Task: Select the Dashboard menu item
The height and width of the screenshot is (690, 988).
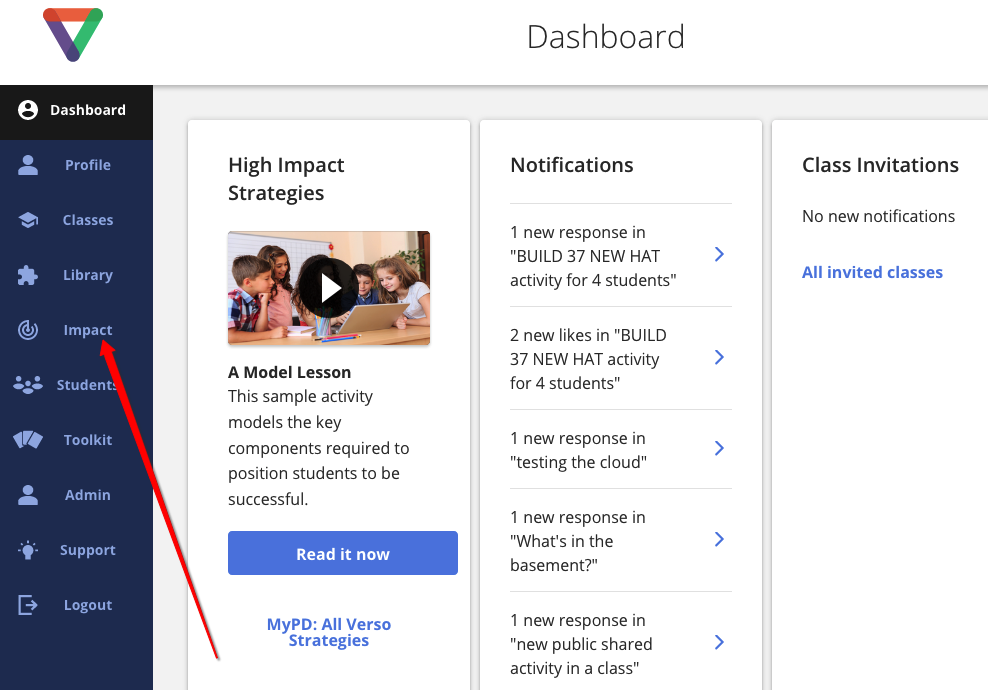Action: [76, 110]
